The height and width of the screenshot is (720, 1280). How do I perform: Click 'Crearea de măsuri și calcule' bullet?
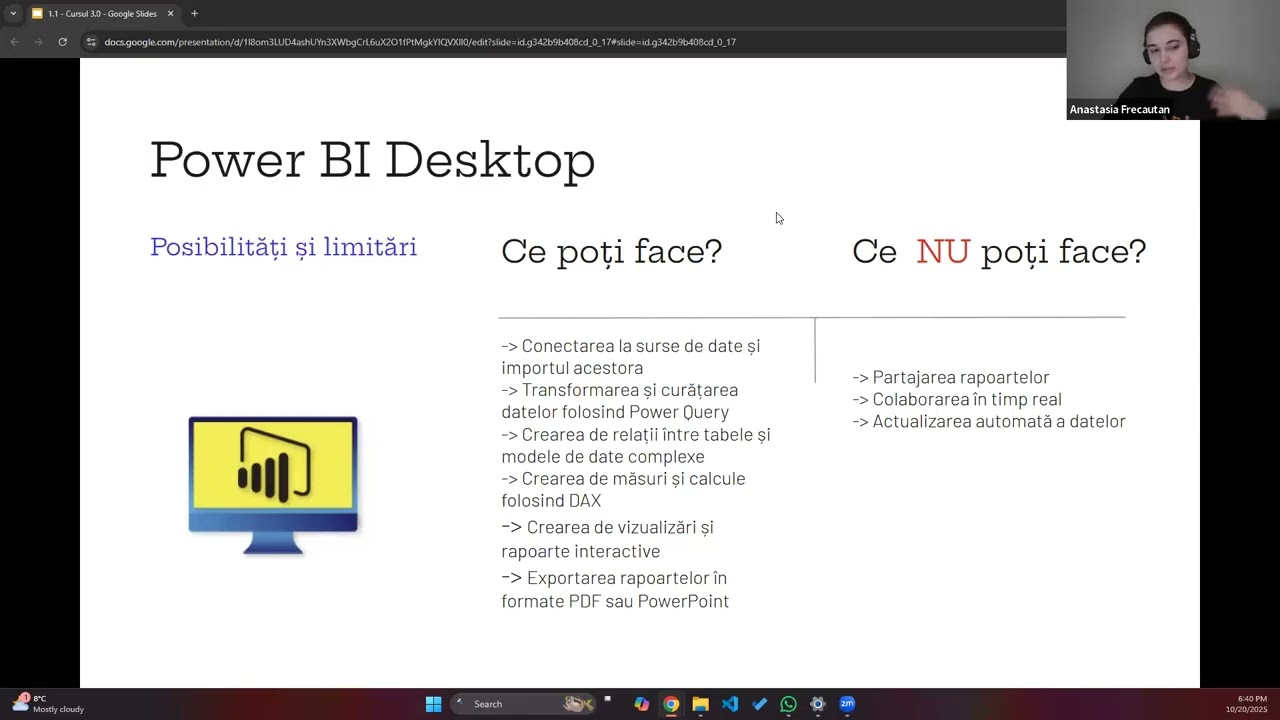(x=623, y=489)
